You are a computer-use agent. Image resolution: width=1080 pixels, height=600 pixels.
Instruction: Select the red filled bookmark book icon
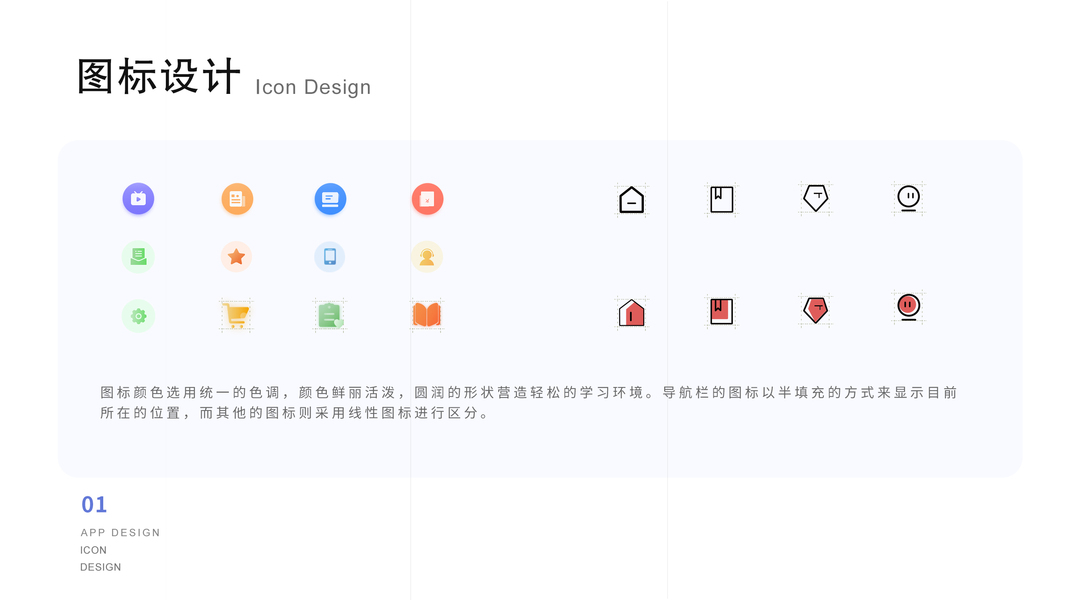tap(722, 311)
